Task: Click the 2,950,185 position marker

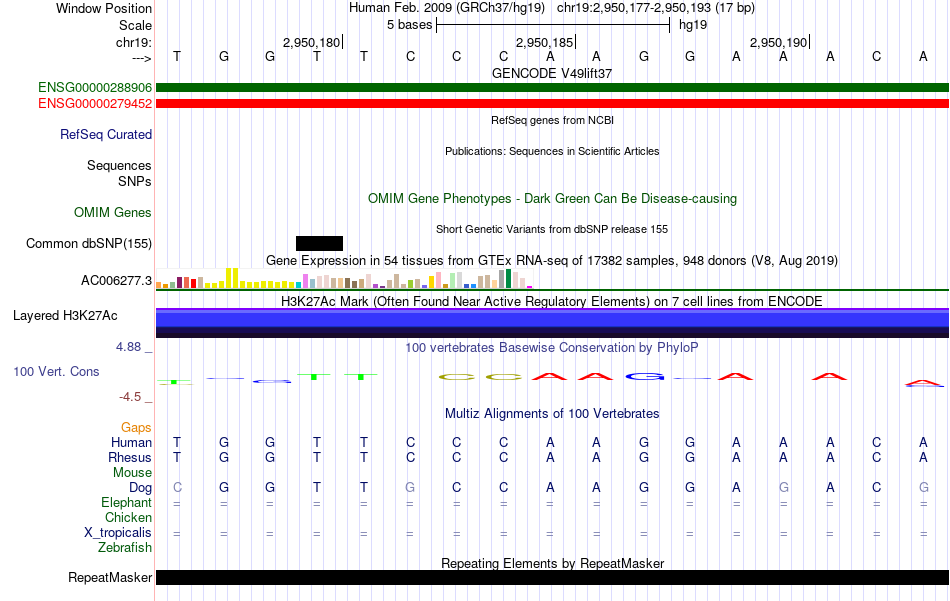Action: pyautogui.click(x=545, y=42)
